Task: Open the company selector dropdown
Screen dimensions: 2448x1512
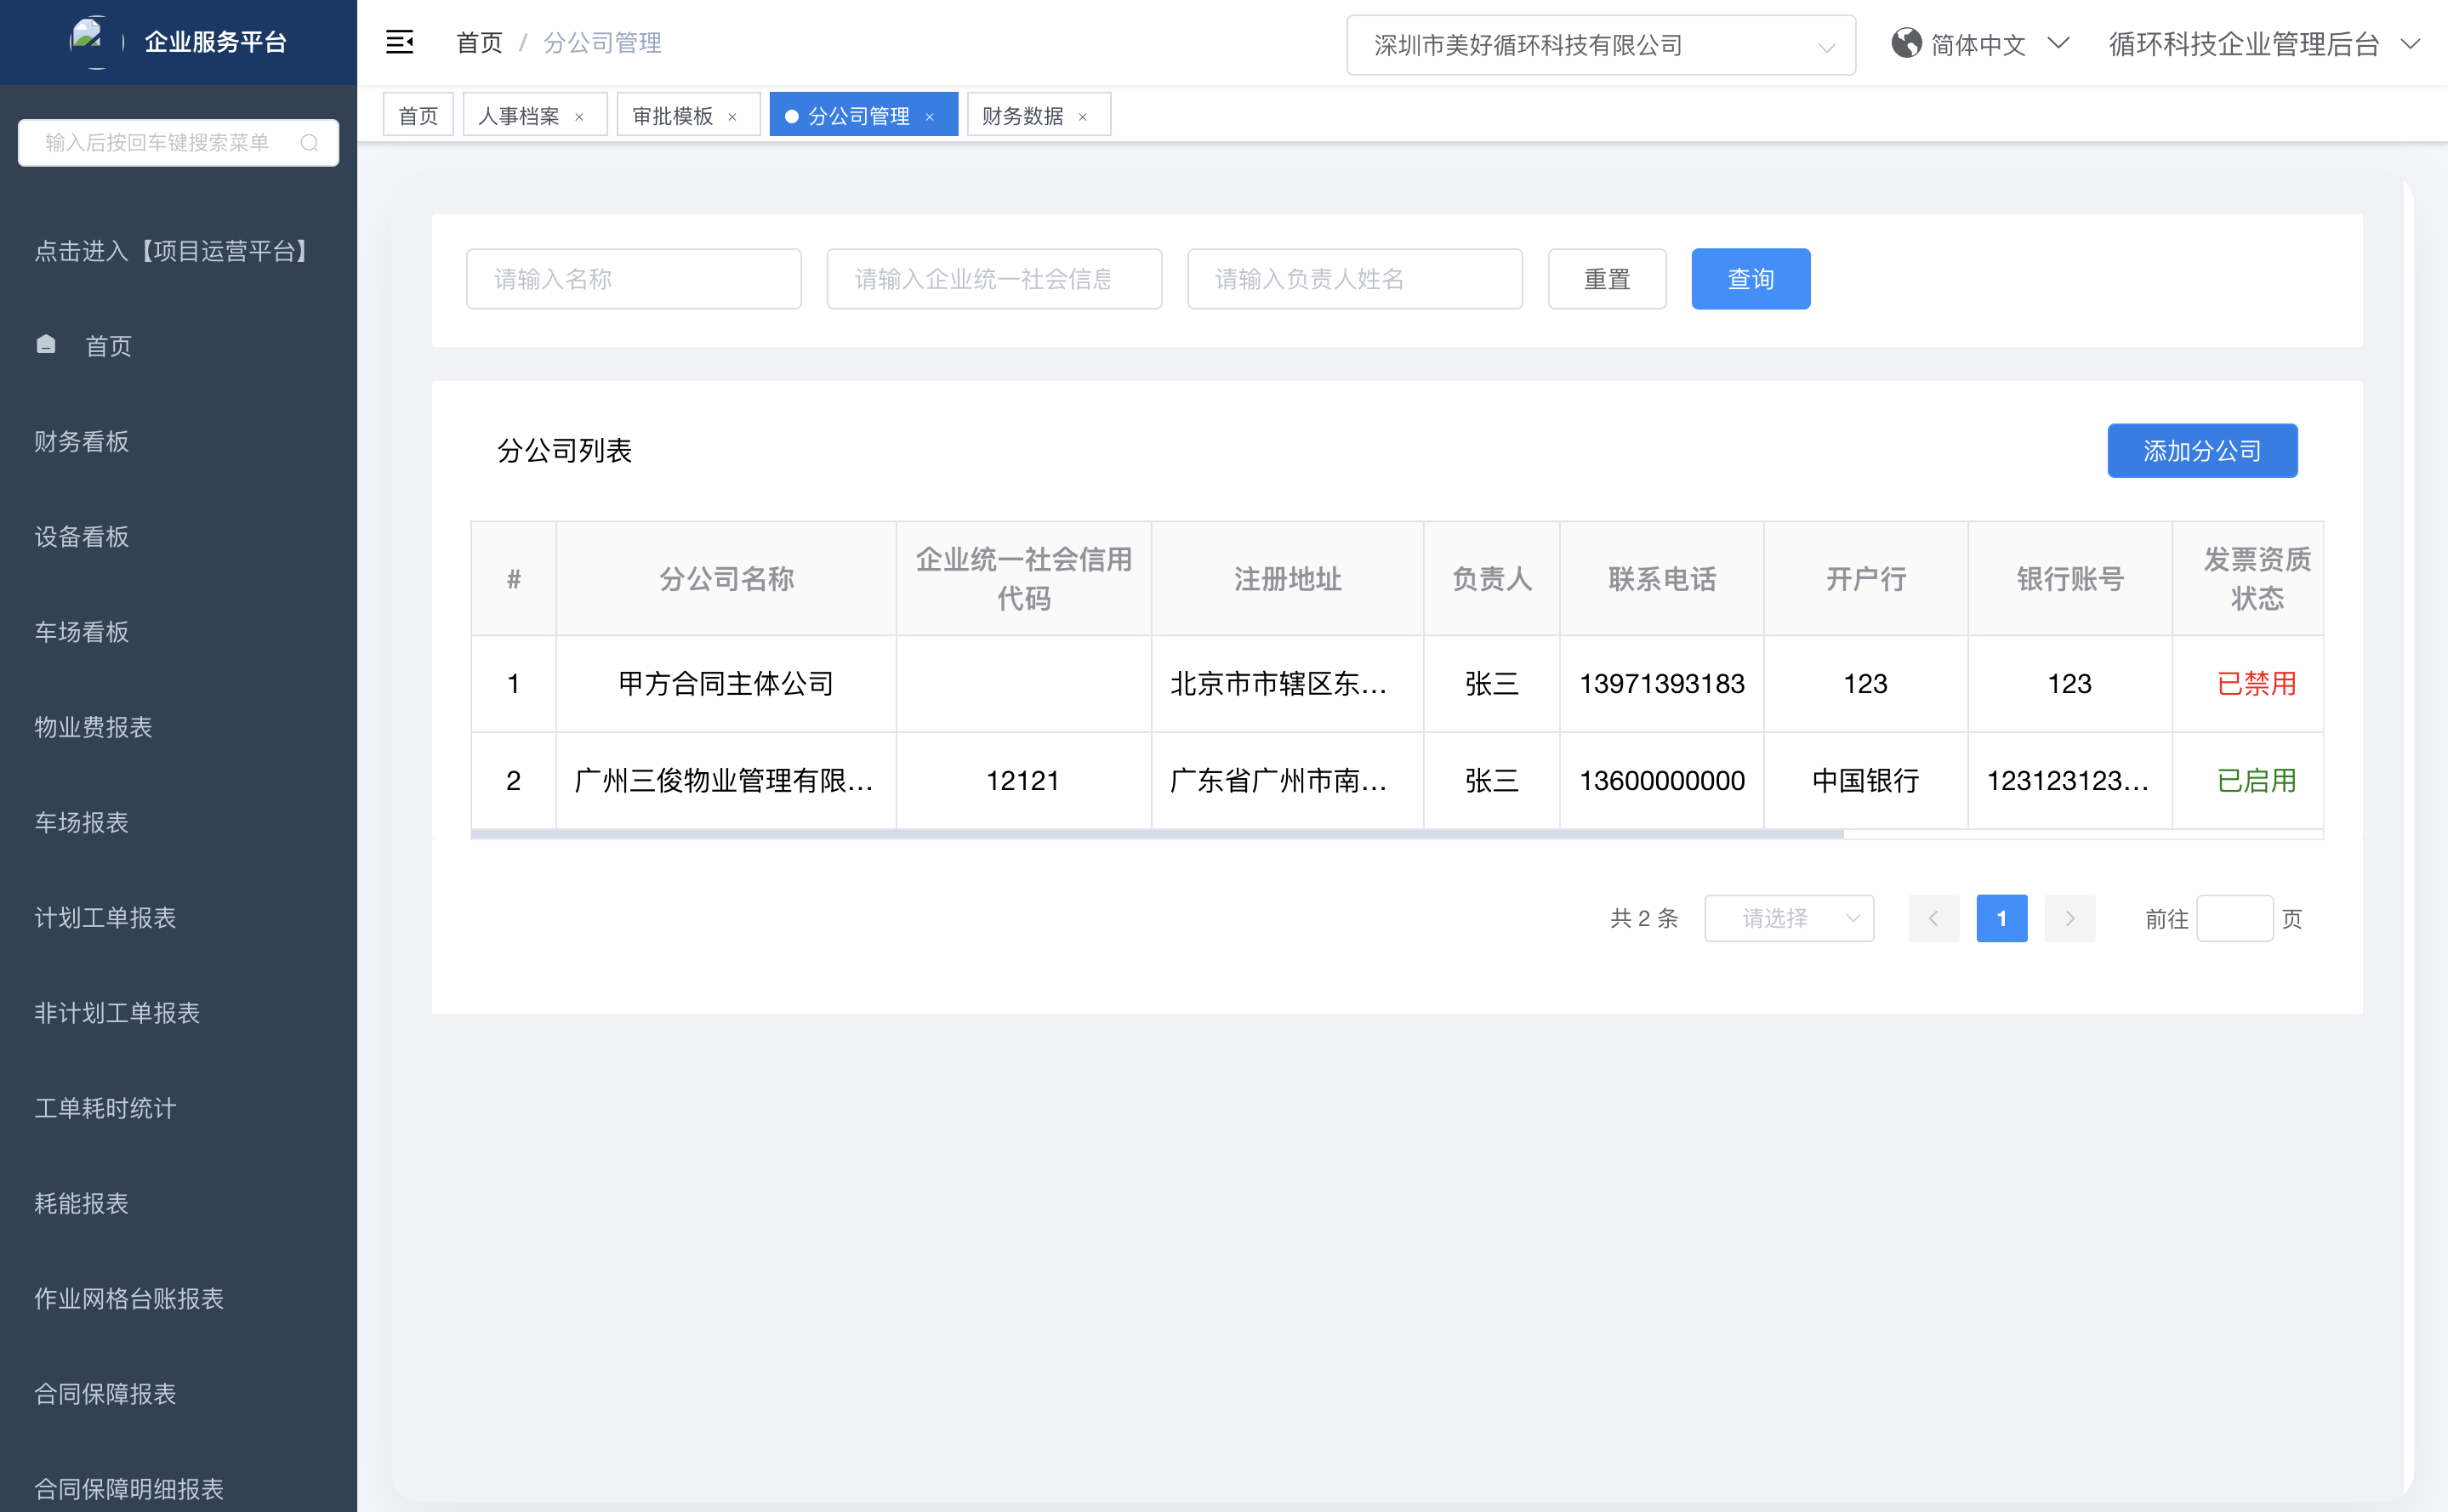Action: tap(1600, 45)
